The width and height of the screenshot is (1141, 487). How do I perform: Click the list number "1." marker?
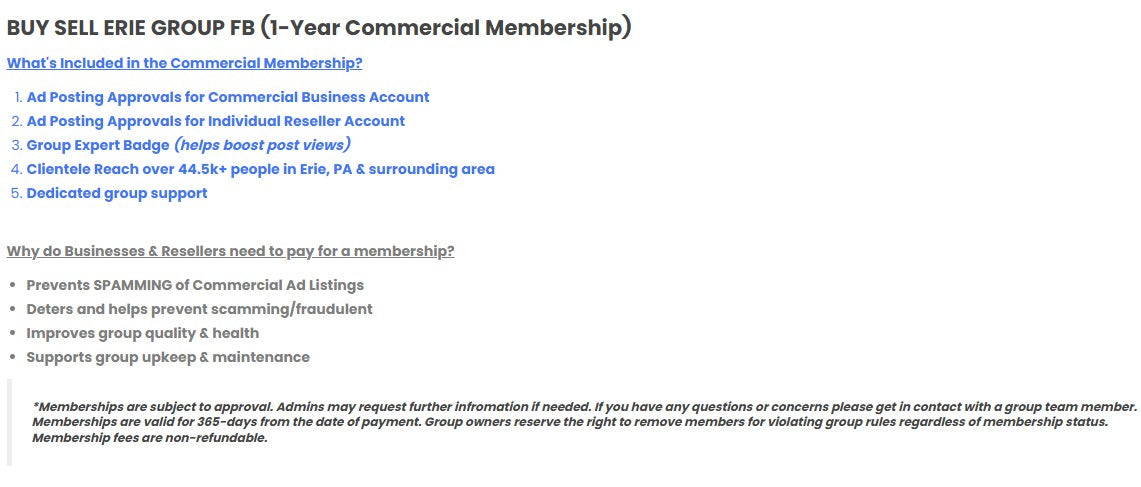pos(18,97)
